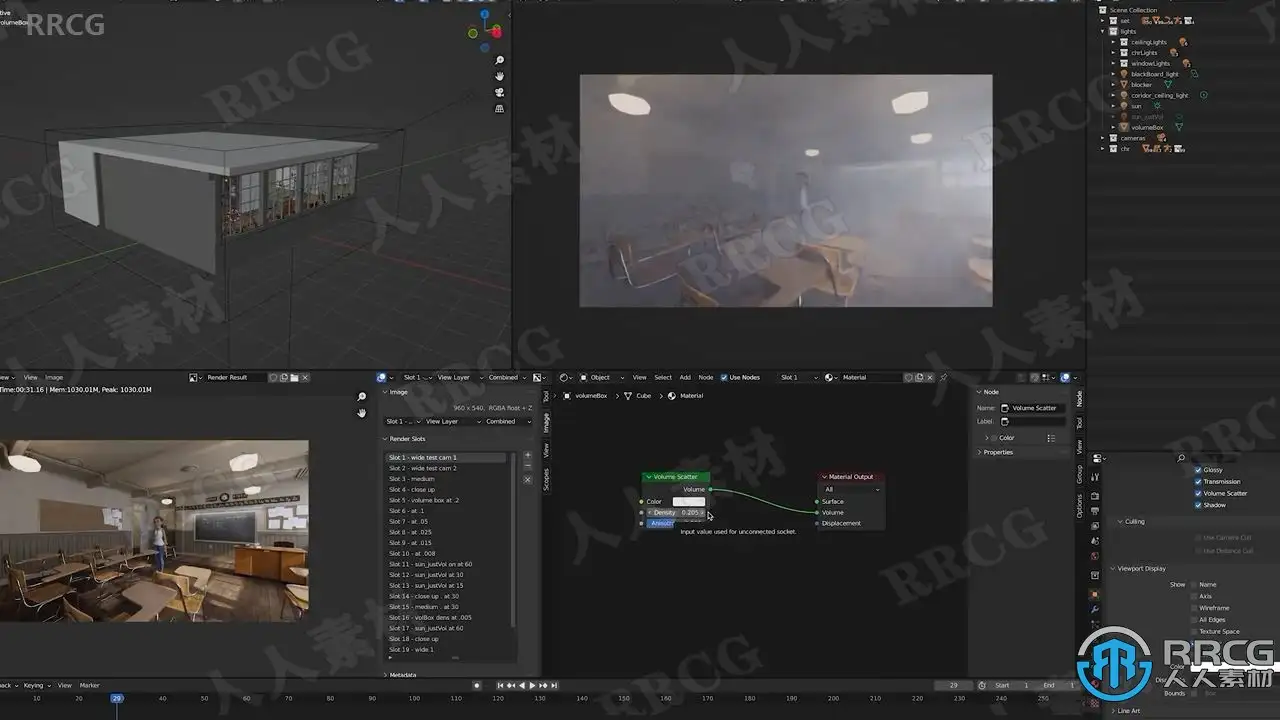Screen dimensions: 1280x720
Task: Add a new render slot with plus button
Action: tap(528, 456)
